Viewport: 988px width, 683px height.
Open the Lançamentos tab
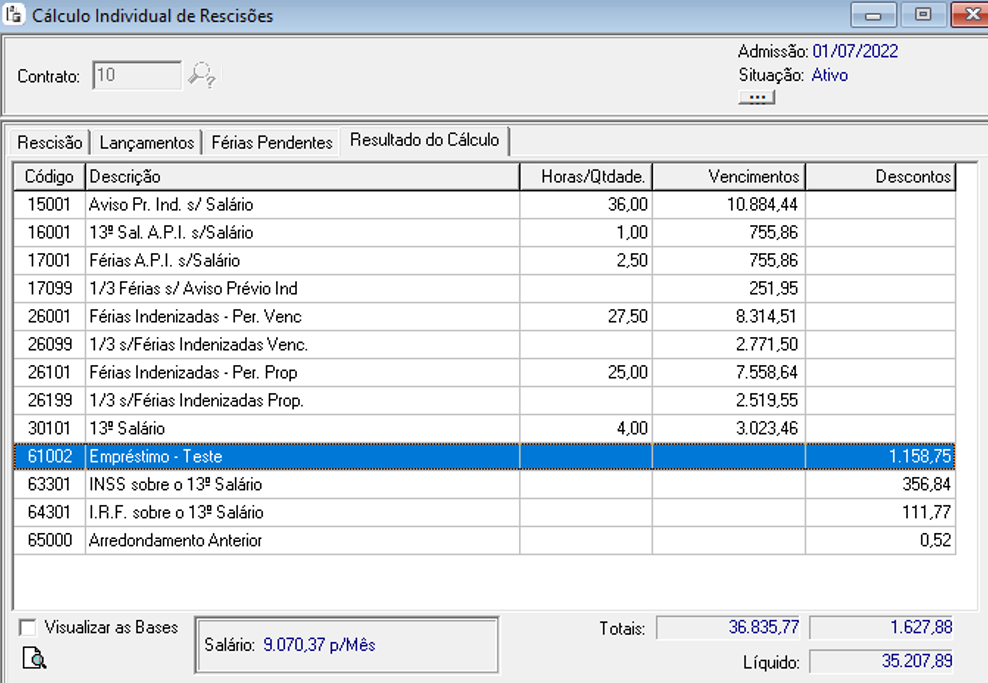[x=147, y=142]
